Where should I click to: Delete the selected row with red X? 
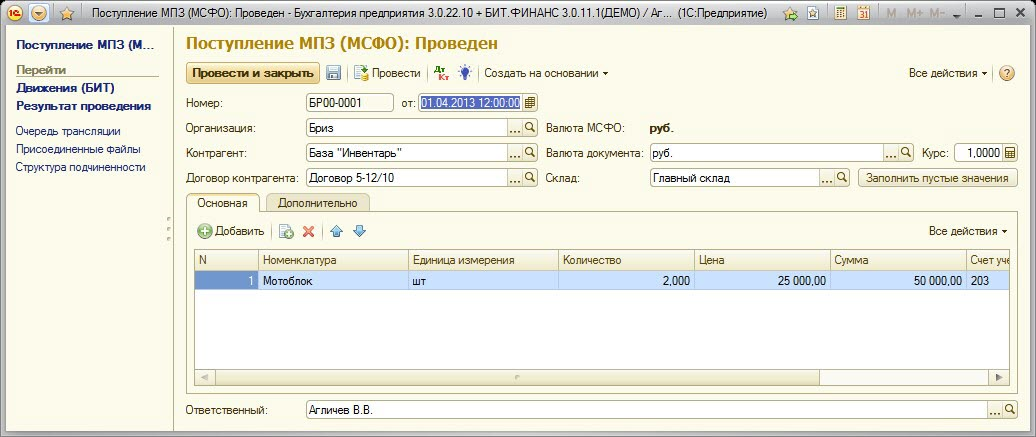coord(309,231)
